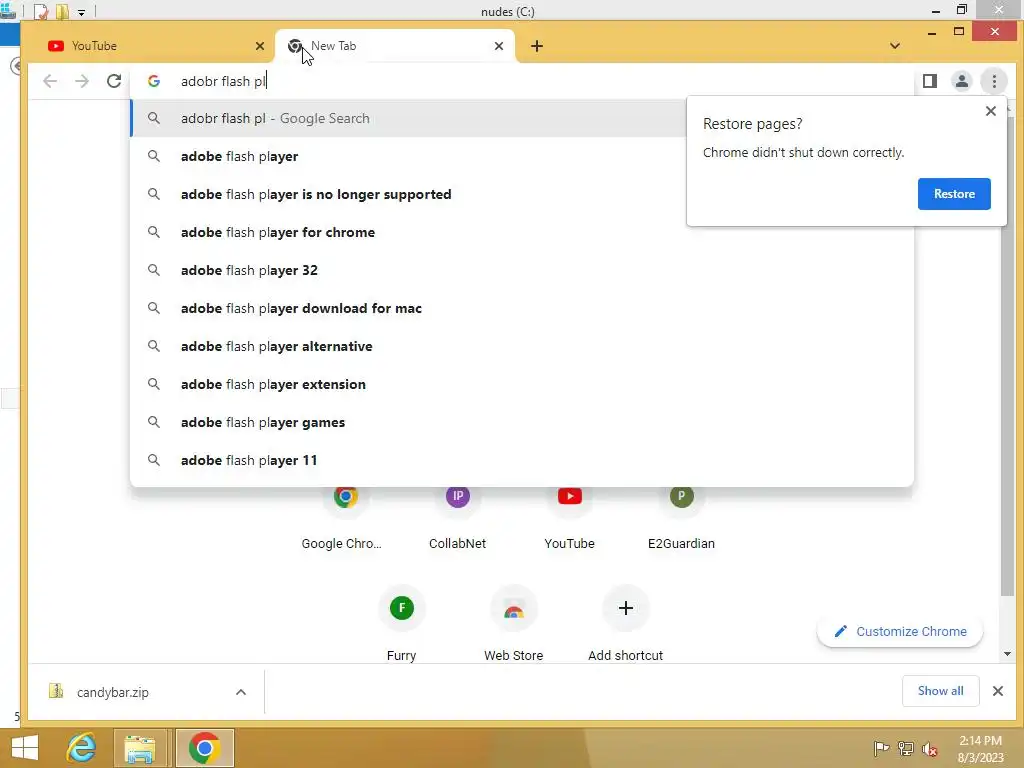Select 'adobe flash player alternative' suggestion

click(522, 346)
